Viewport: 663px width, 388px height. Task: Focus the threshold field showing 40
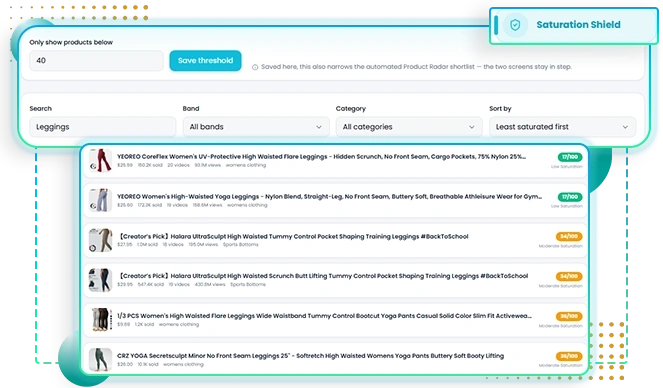click(x=96, y=60)
